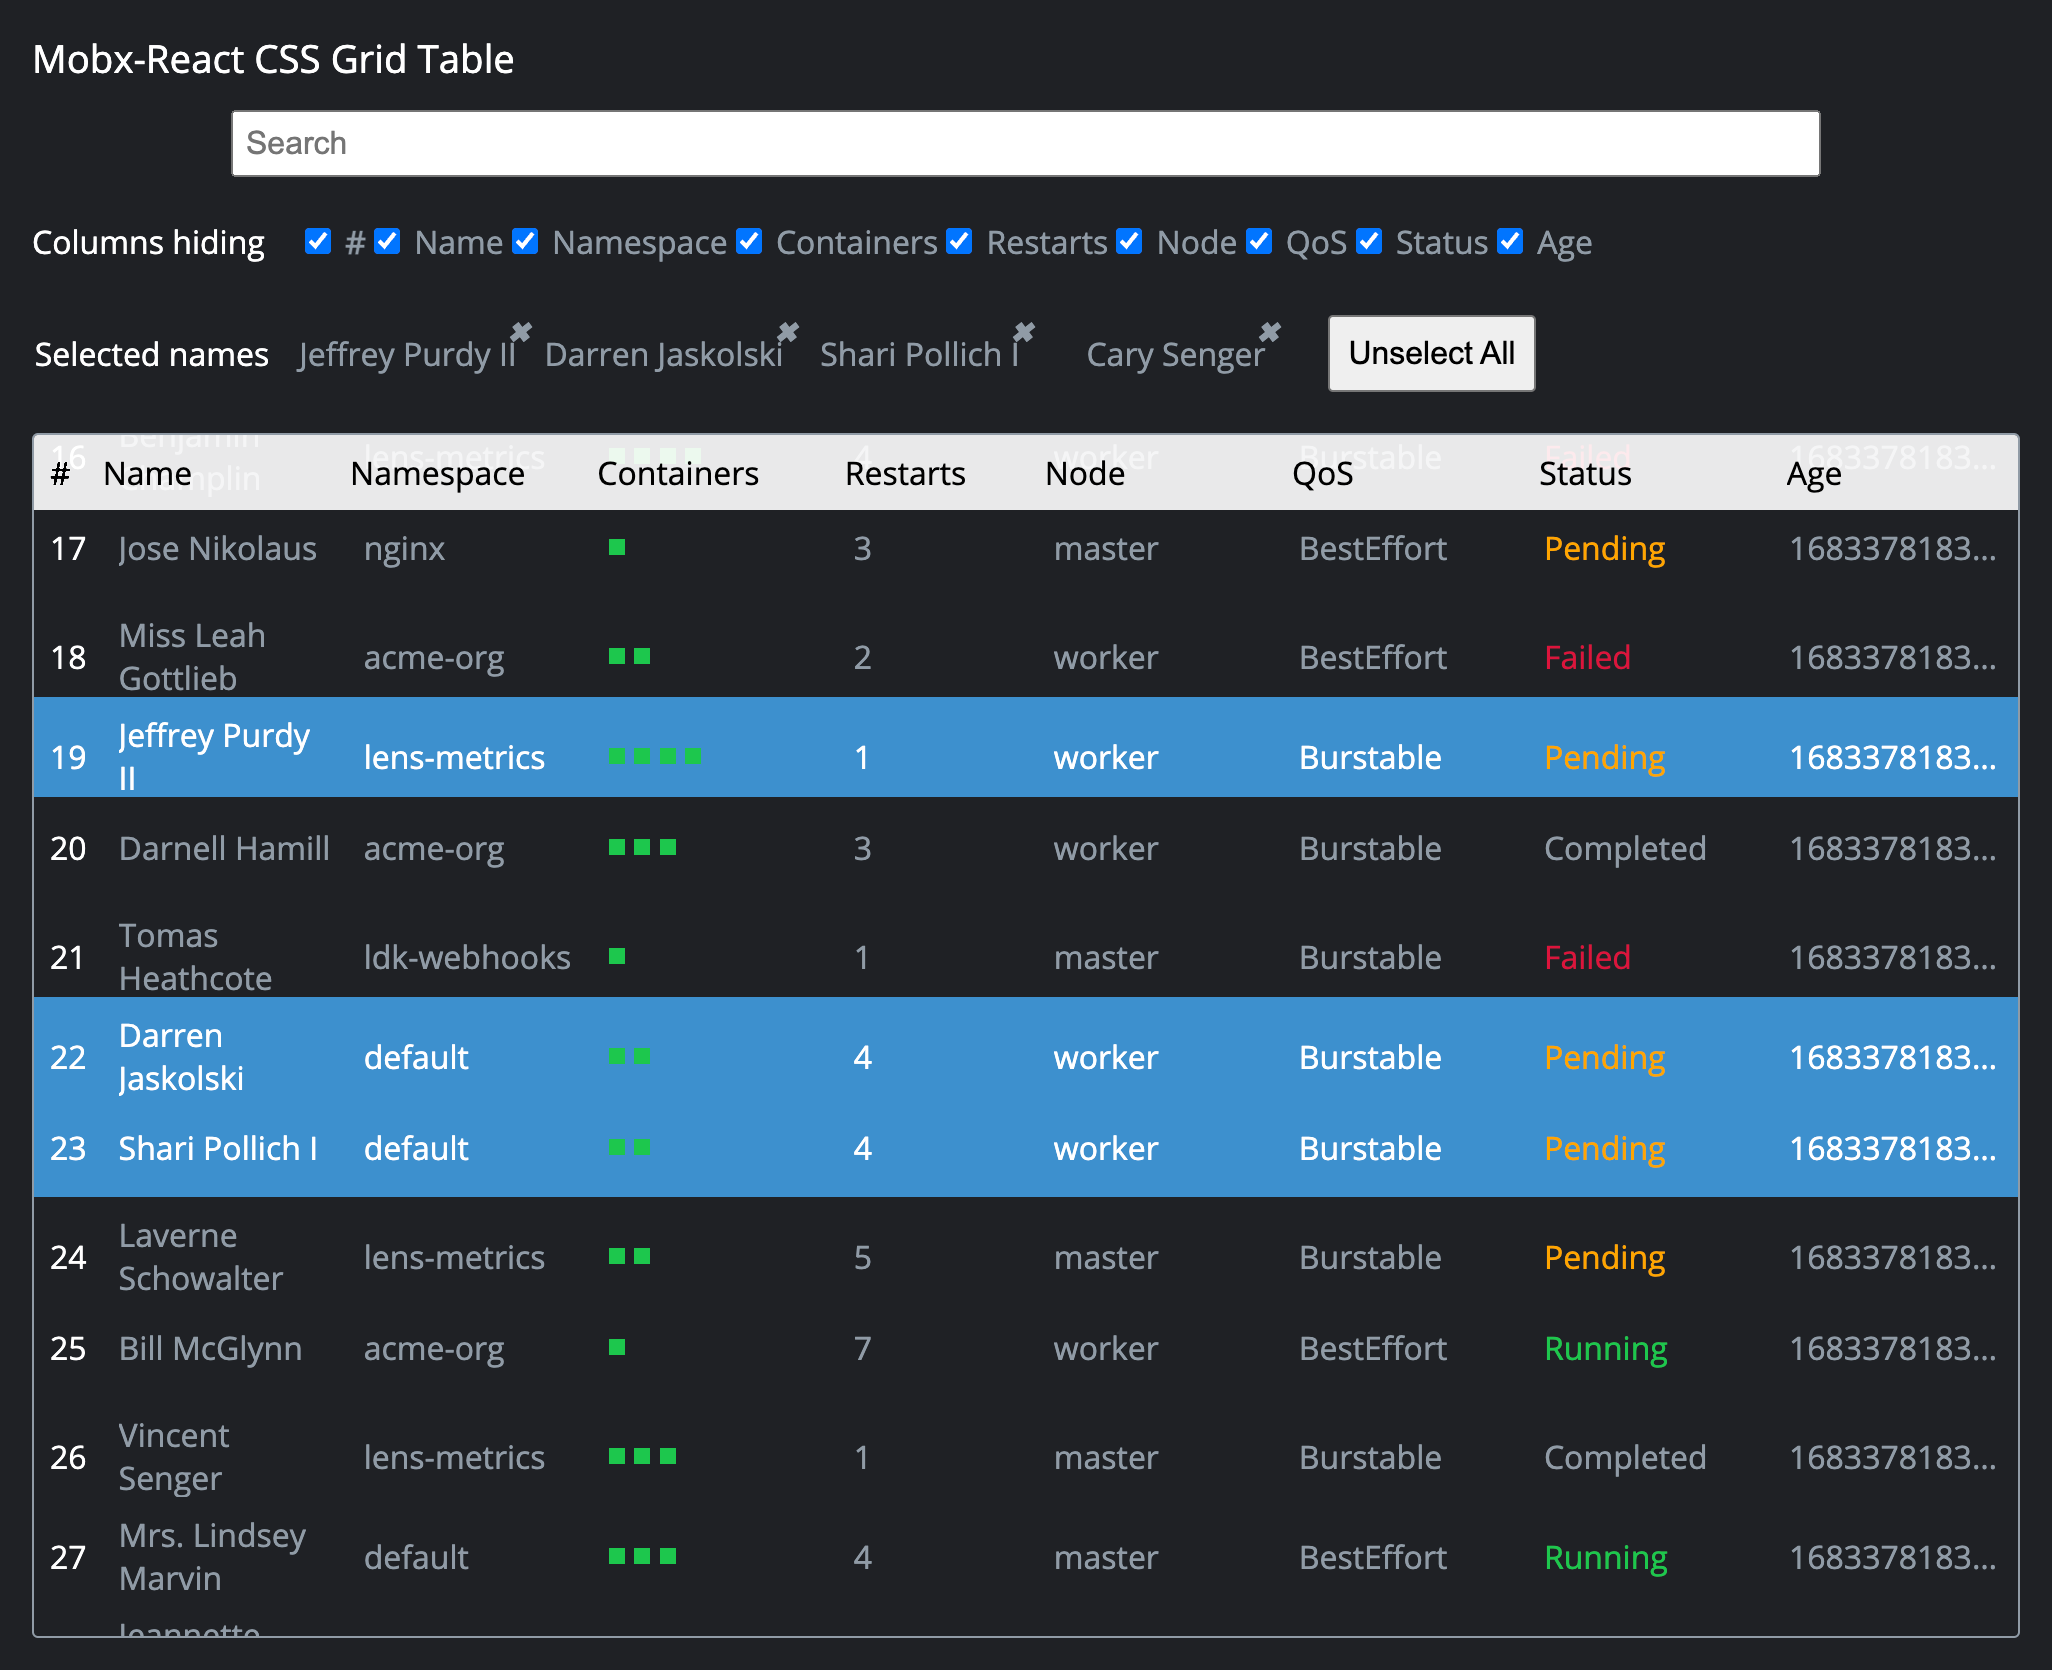Image resolution: width=2052 pixels, height=1670 pixels.
Task: Uncheck the Node column checkbox
Action: [x=1129, y=241]
